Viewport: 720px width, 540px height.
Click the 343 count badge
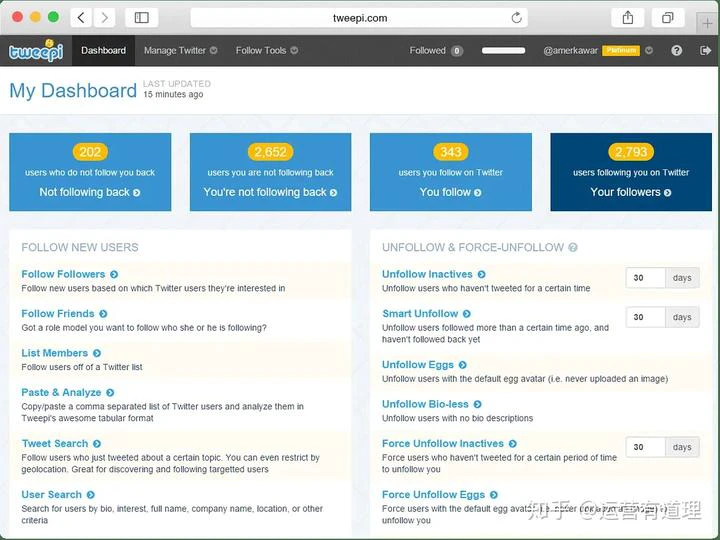click(451, 152)
